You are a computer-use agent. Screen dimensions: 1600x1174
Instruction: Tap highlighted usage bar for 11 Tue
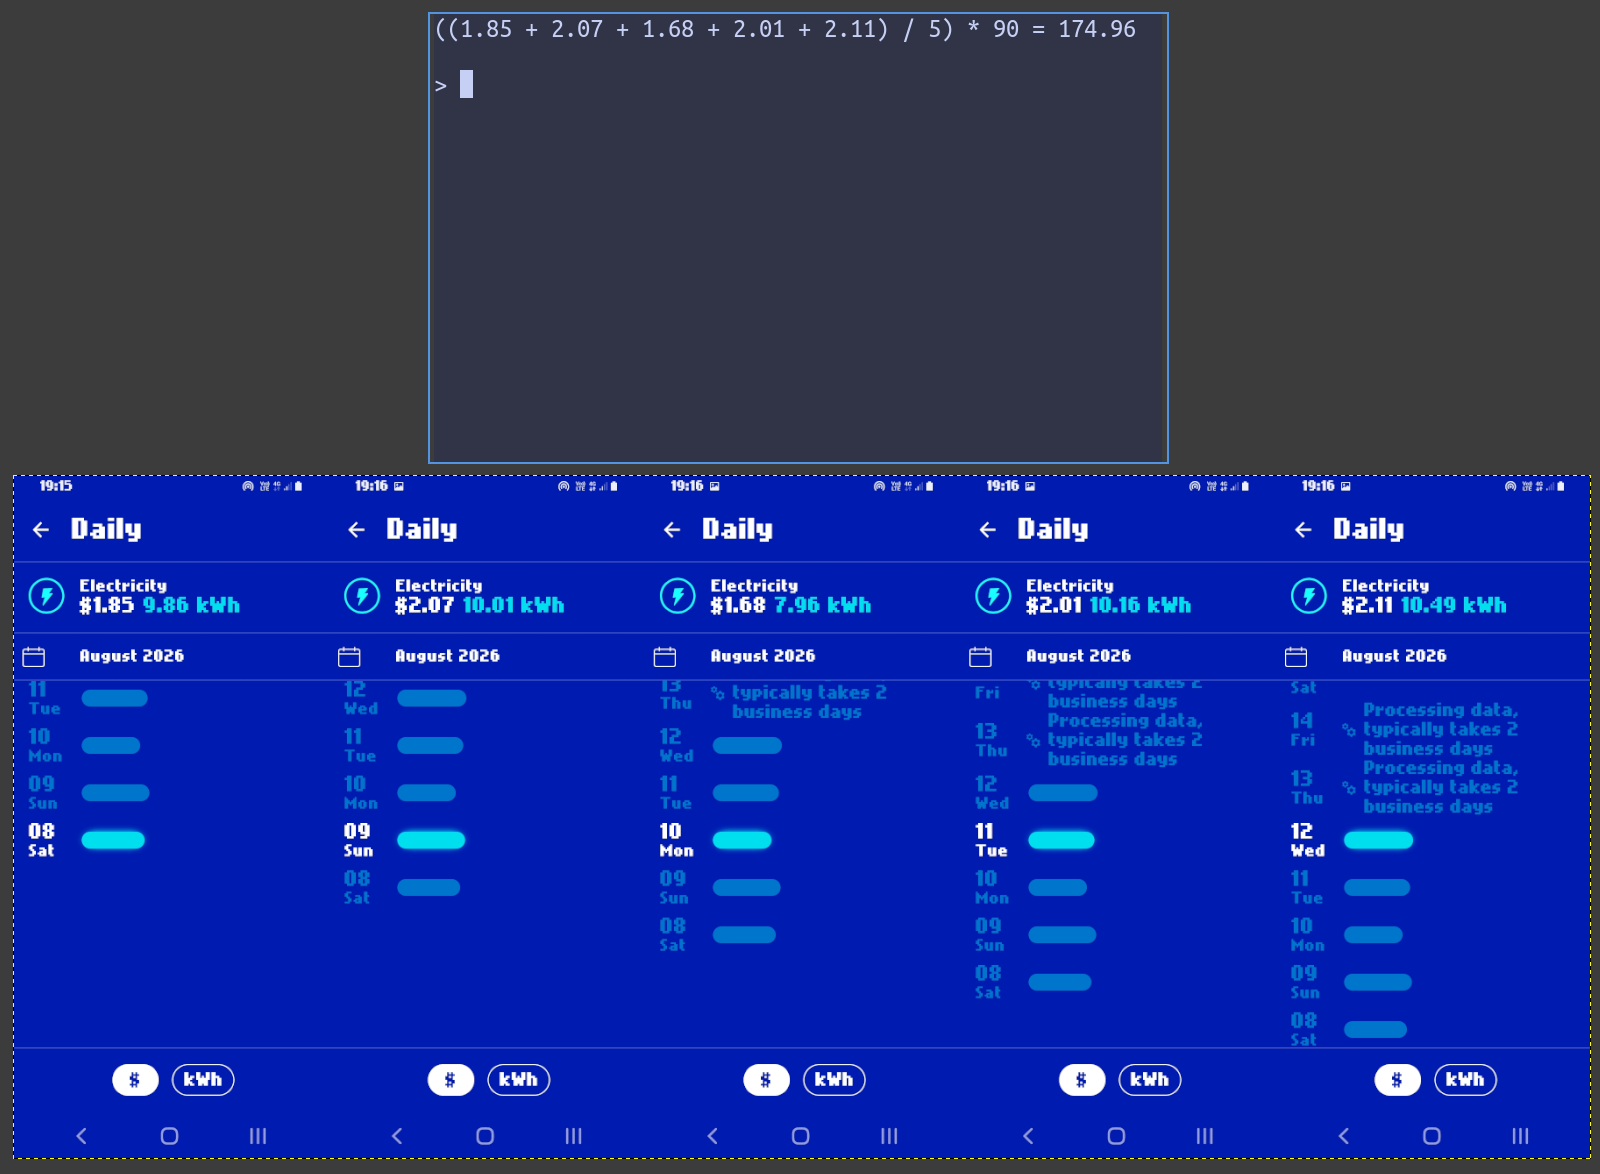(x=1061, y=840)
